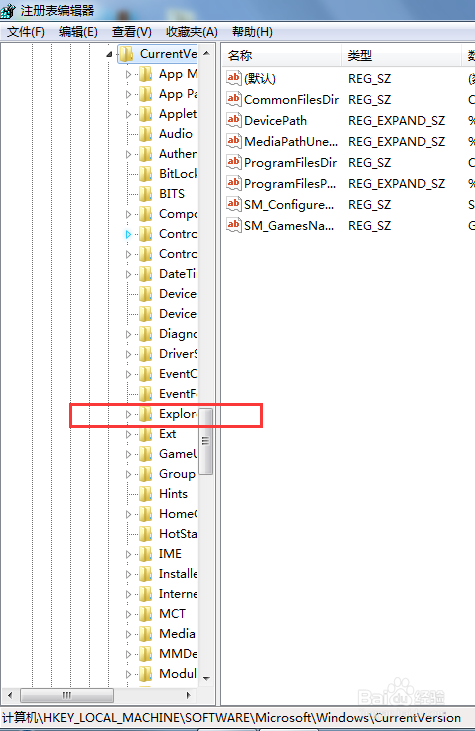Click the Ext folder icon
The width and height of the screenshot is (475, 731).
pyautogui.click(x=145, y=434)
